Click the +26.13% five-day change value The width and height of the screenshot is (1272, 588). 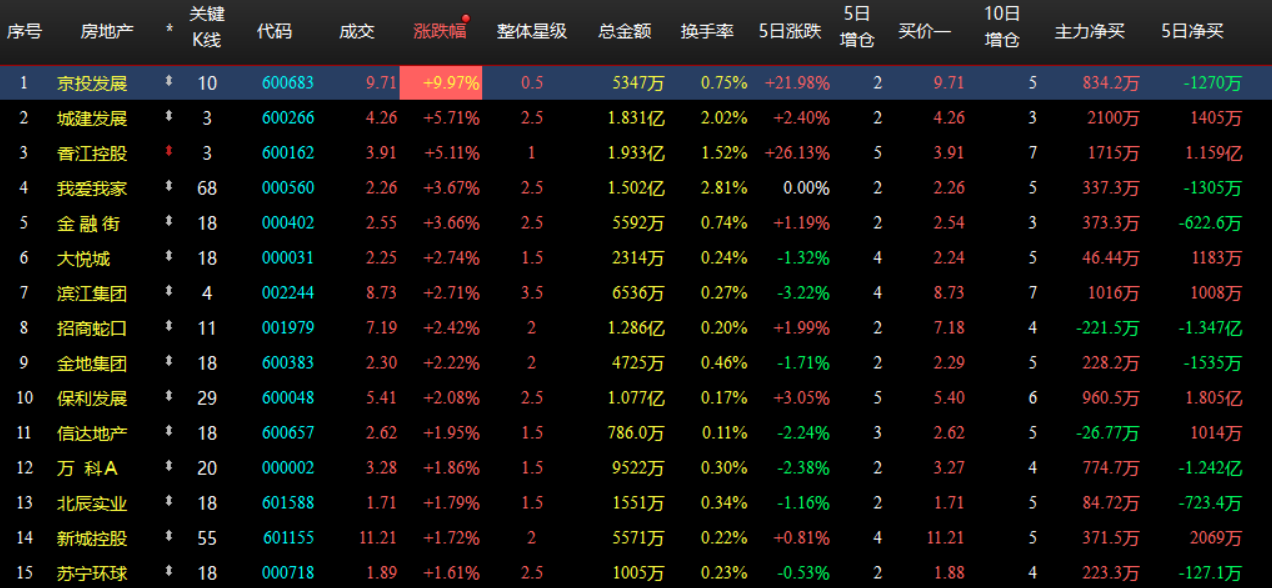coord(797,153)
